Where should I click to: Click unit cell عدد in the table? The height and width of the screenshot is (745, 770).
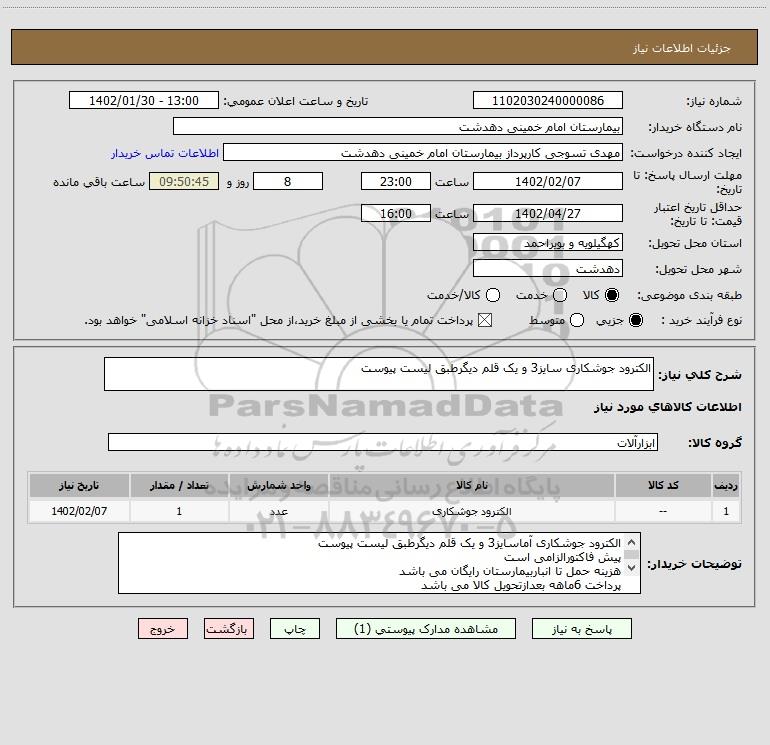coord(278,511)
